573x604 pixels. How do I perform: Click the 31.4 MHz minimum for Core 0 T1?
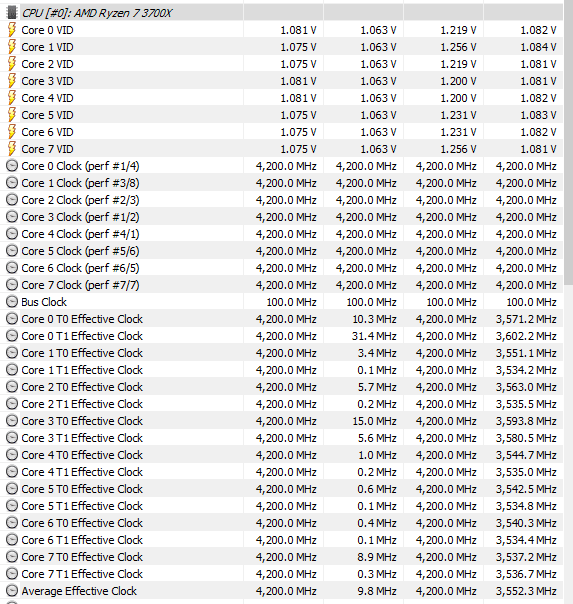374,336
